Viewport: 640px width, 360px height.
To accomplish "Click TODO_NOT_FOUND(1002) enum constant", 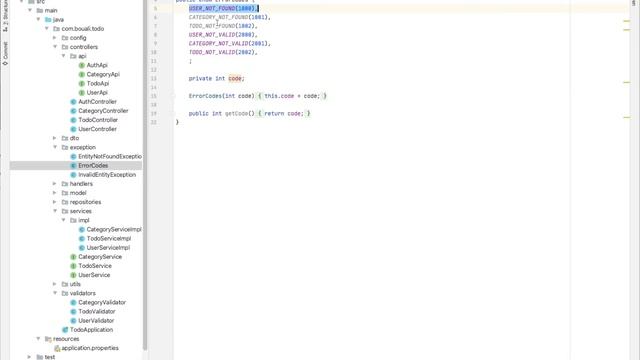I will pos(222,26).
